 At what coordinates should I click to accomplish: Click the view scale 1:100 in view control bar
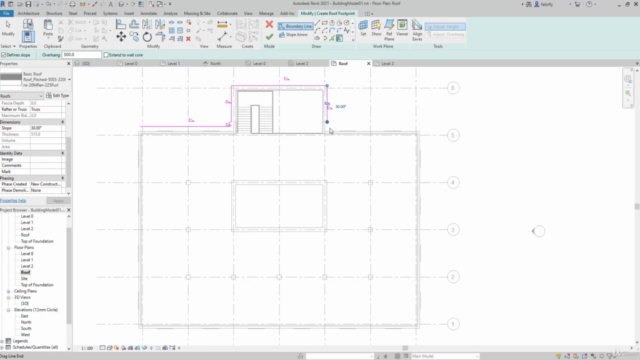(x=87, y=348)
